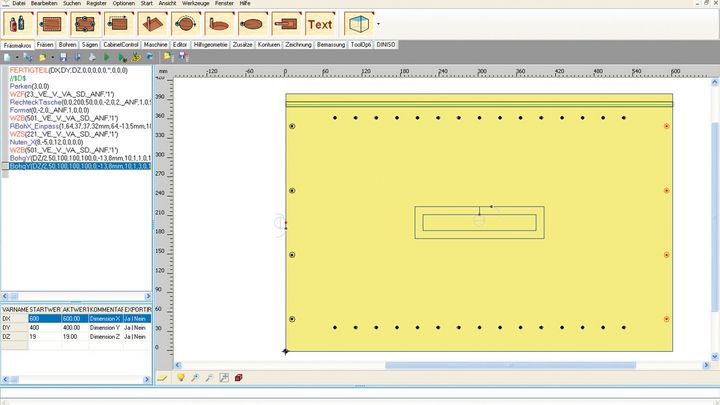Click the EXPORTIR cell for DZ

coord(136,336)
